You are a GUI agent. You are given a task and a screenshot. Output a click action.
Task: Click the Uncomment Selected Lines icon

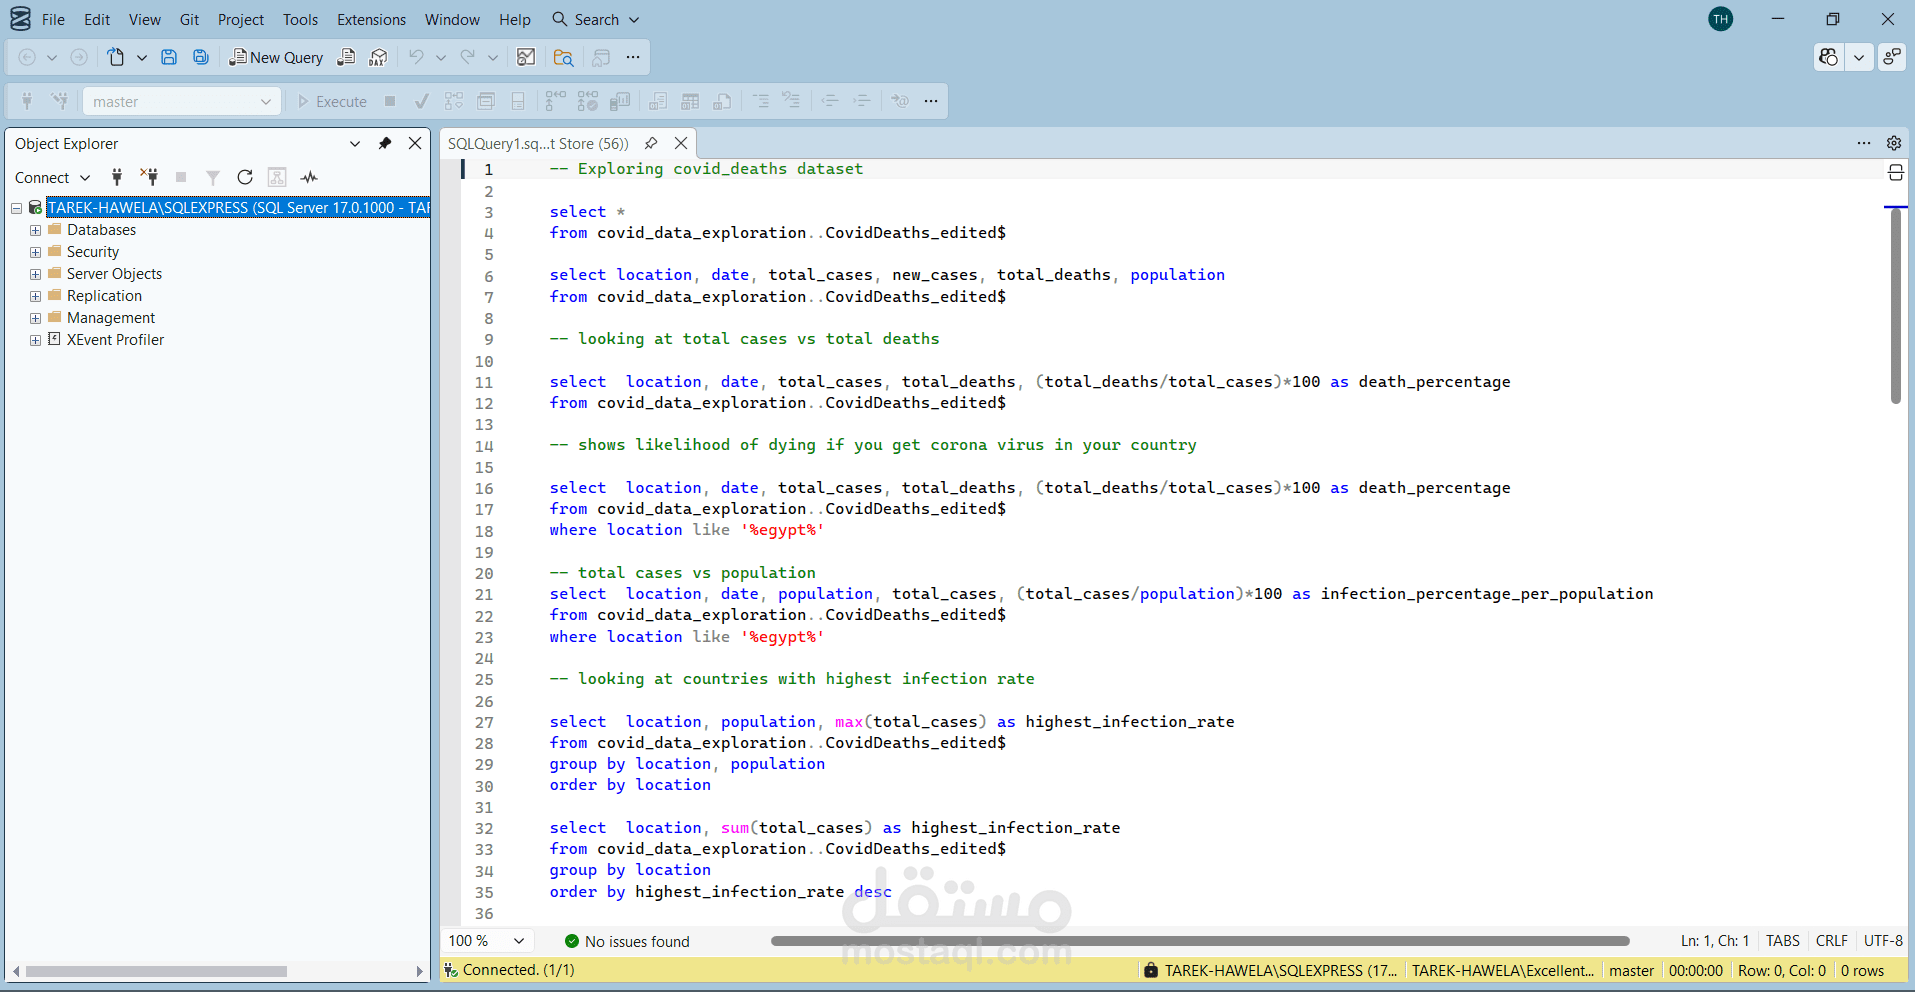(791, 101)
